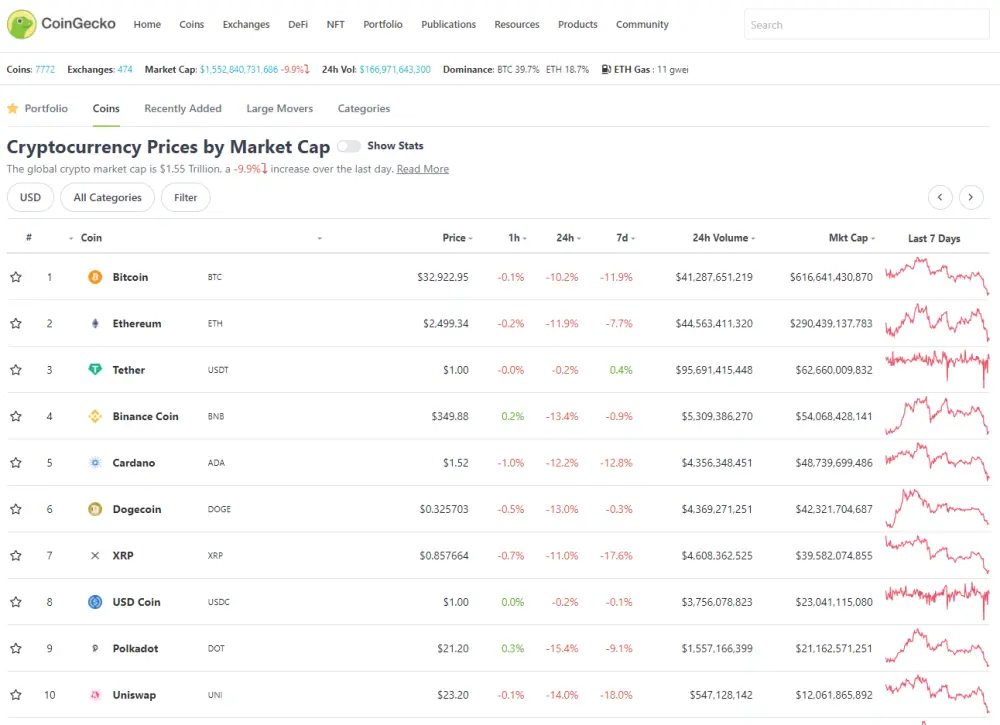1000x725 pixels.
Task: Click the Ethereum coin icon
Action: point(95,323)
